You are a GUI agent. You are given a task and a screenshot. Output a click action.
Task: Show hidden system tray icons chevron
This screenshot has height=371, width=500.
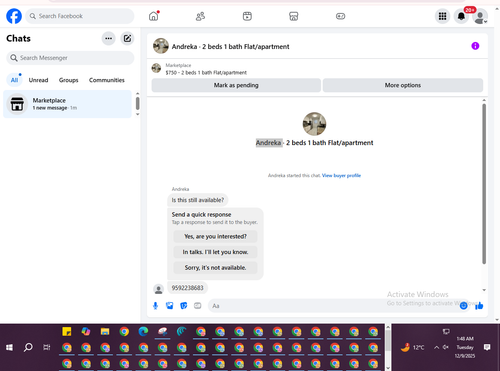[436, 348]
